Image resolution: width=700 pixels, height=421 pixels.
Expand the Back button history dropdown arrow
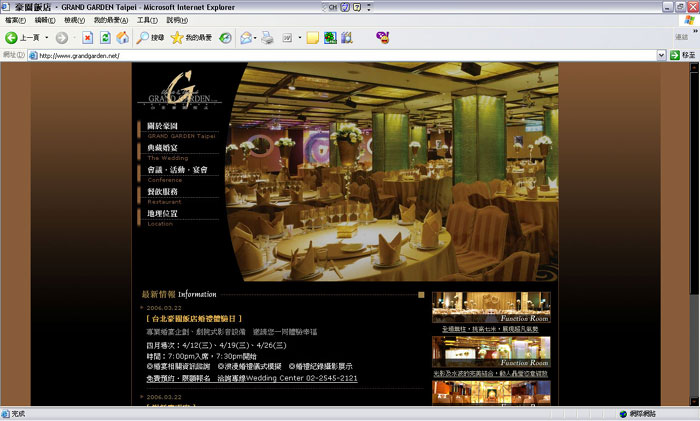[46, 38]
